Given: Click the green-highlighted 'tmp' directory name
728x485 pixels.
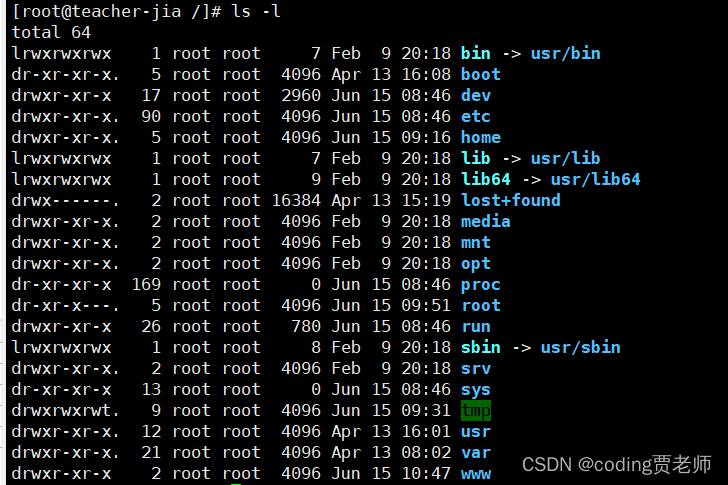Looking at the screenshot, I should 475,411.
